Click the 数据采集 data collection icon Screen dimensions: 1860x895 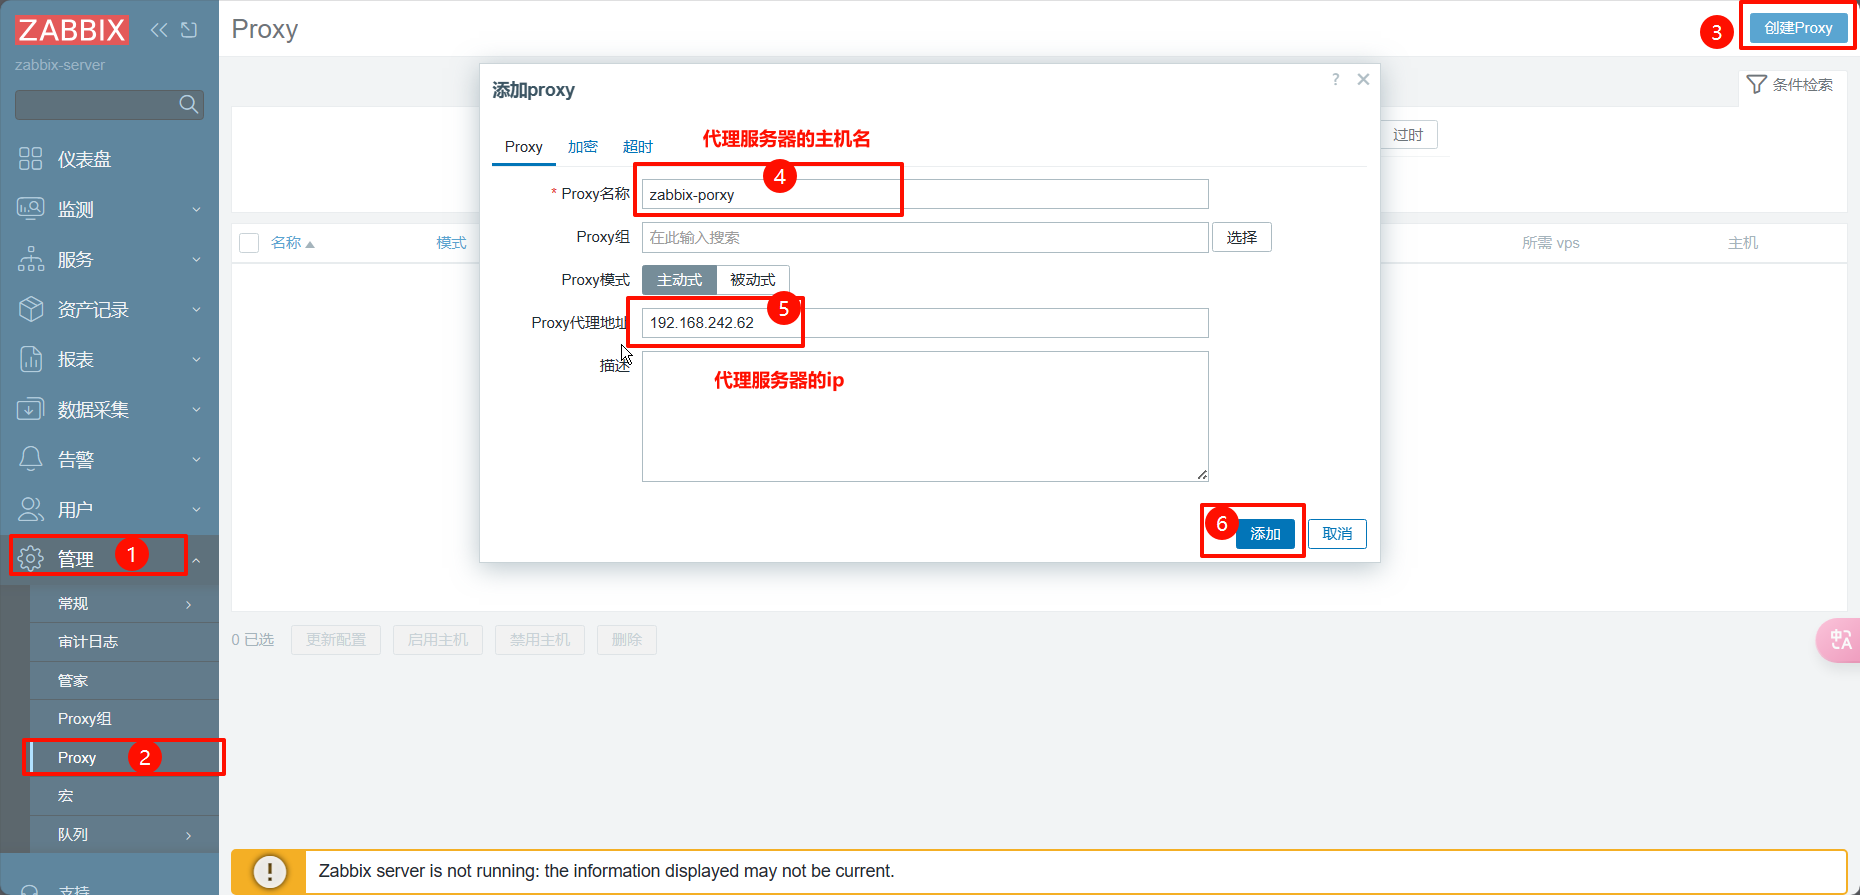click(31, 409)
